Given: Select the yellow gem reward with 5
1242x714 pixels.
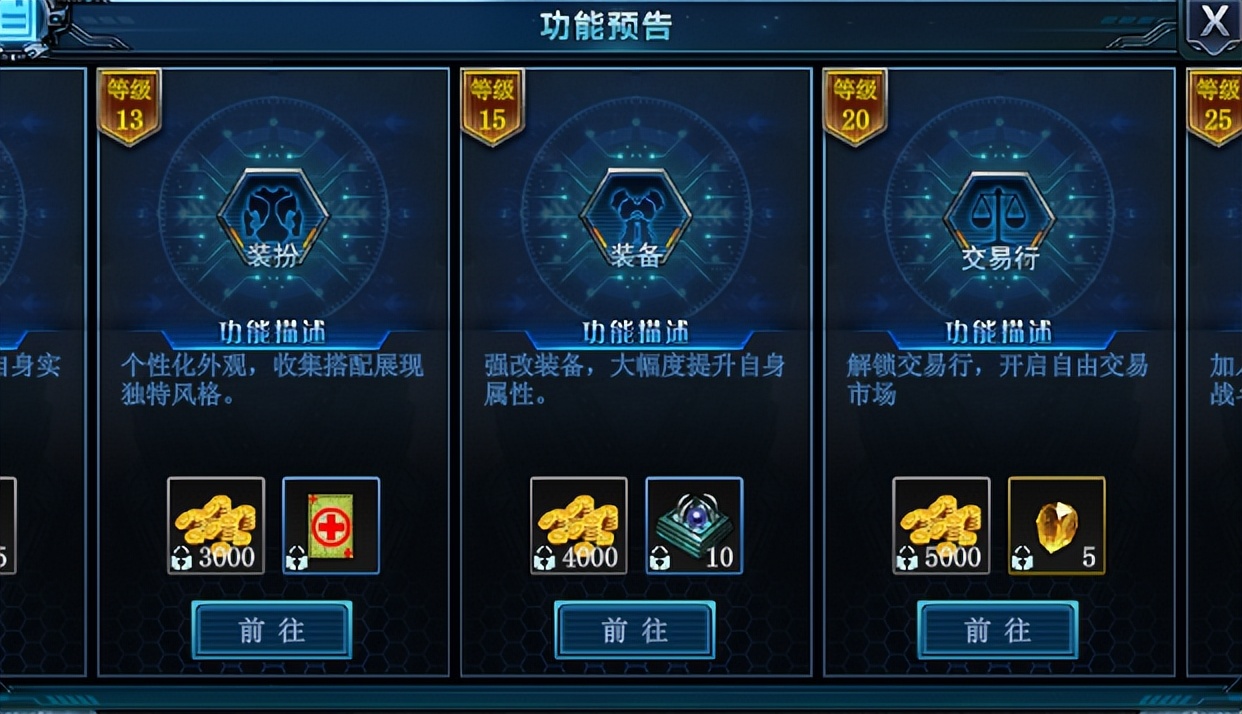Looking at the screenshot, I should click(x=1057, y=526).
